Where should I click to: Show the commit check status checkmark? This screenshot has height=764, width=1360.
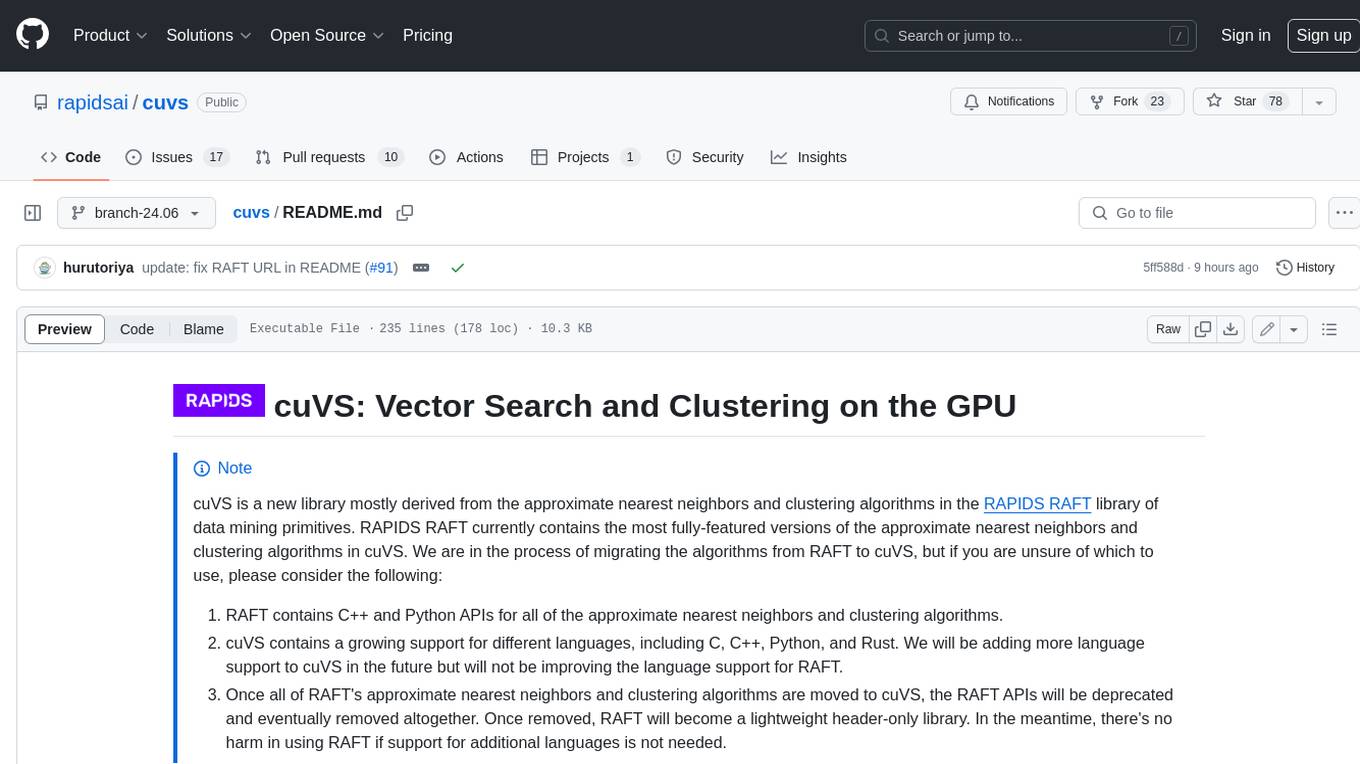(x=457, y=268)
